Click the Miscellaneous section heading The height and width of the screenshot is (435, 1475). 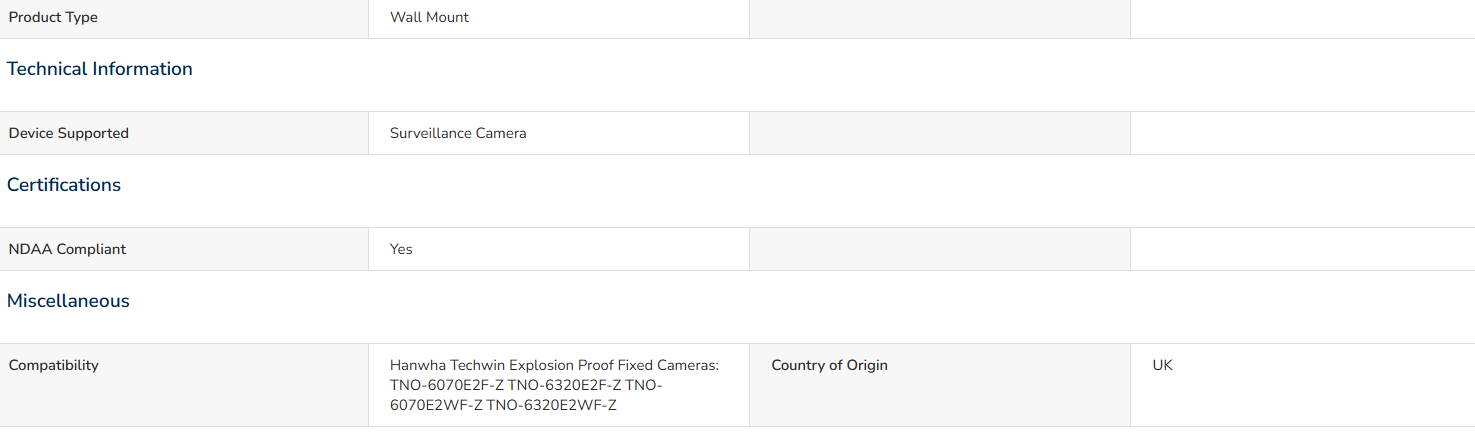point(68,301)
